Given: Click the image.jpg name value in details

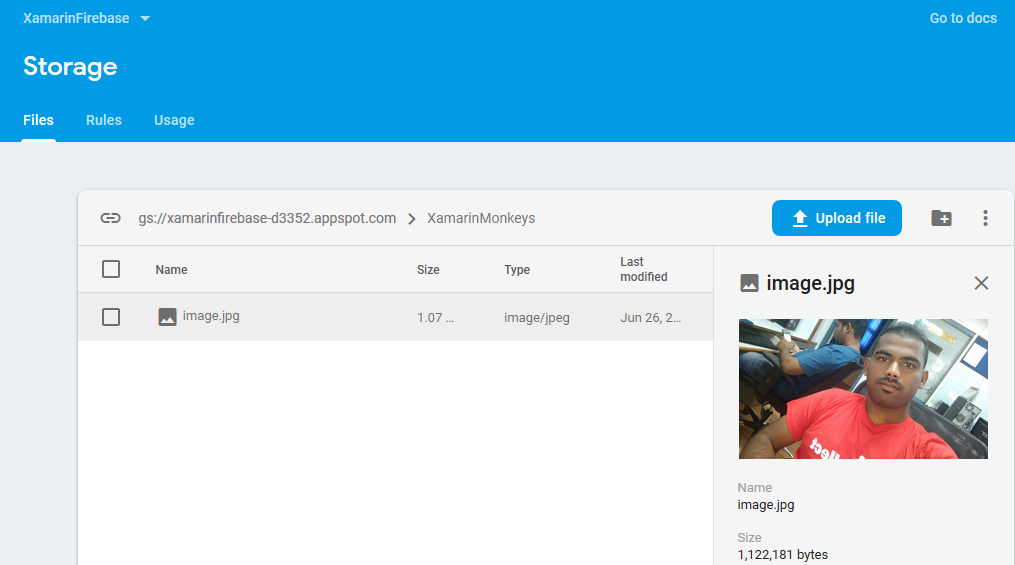Looking at the screenshot, I should [x=766, y=505].
